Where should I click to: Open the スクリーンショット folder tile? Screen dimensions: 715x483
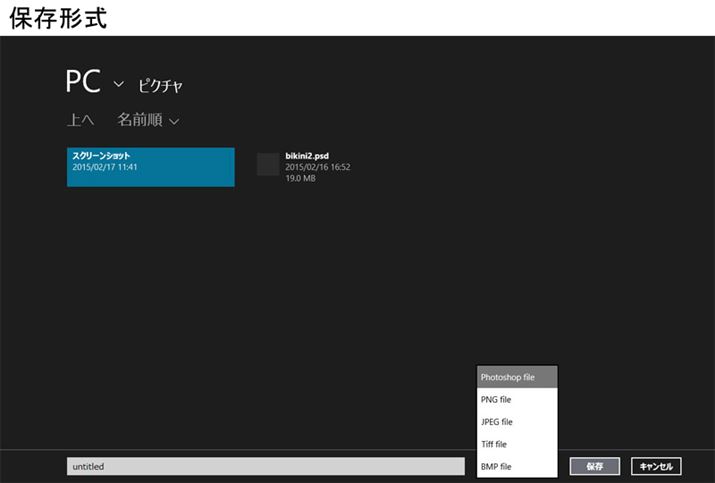[150, 167]
